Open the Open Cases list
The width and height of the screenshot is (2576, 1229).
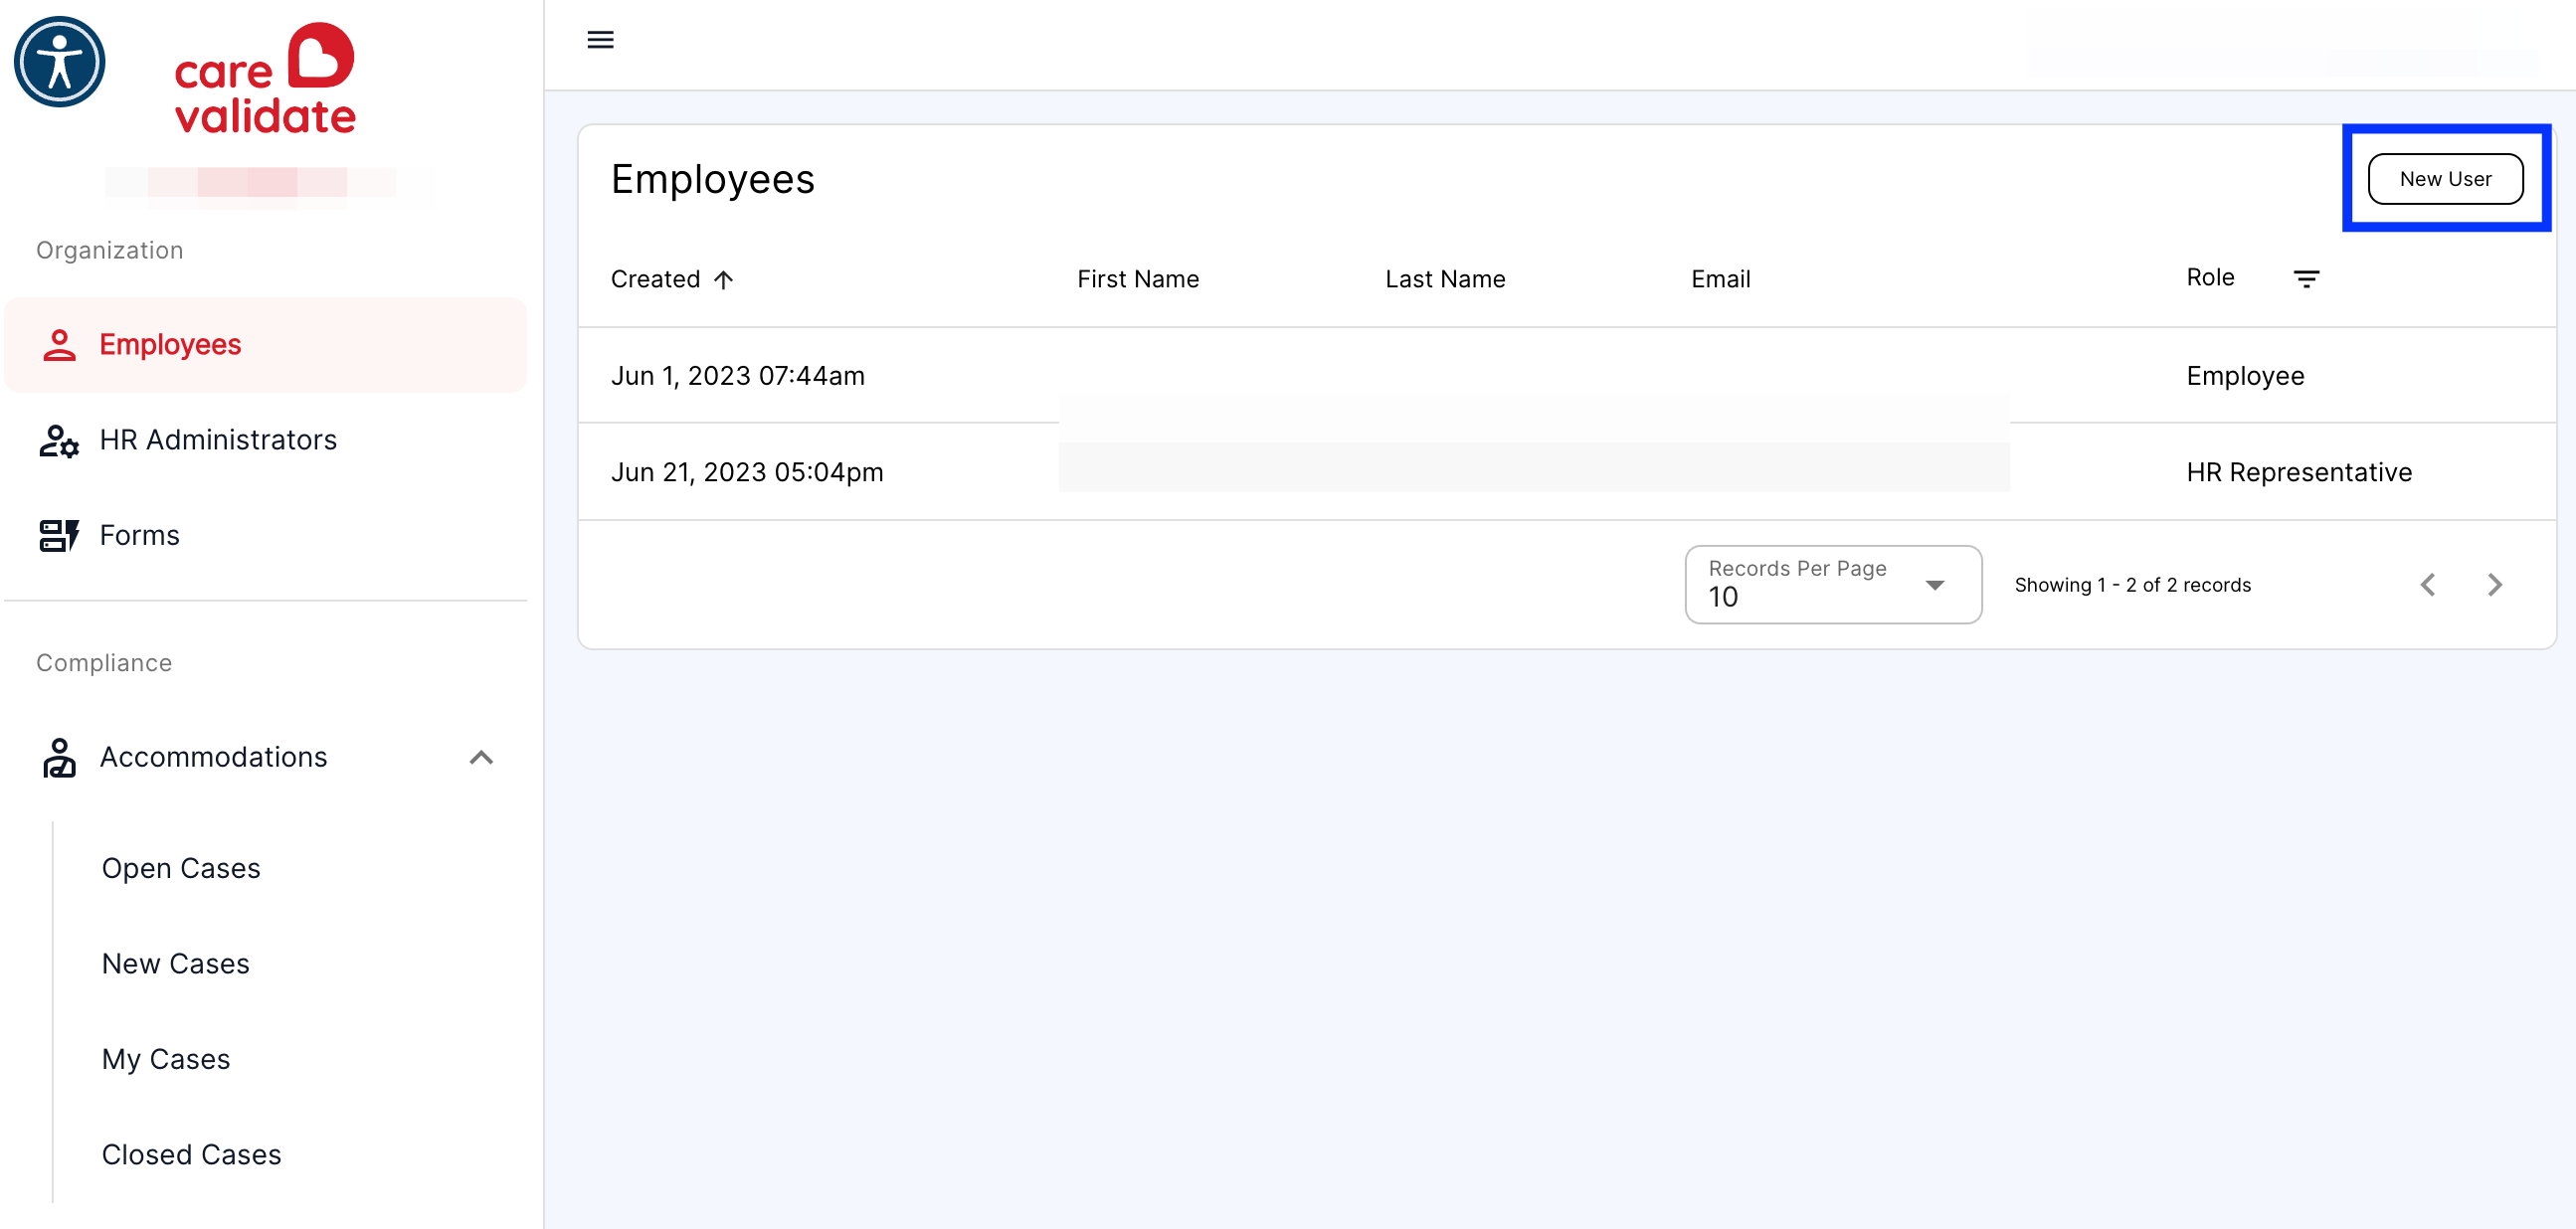pyautogui.click(x=181, y=868)
